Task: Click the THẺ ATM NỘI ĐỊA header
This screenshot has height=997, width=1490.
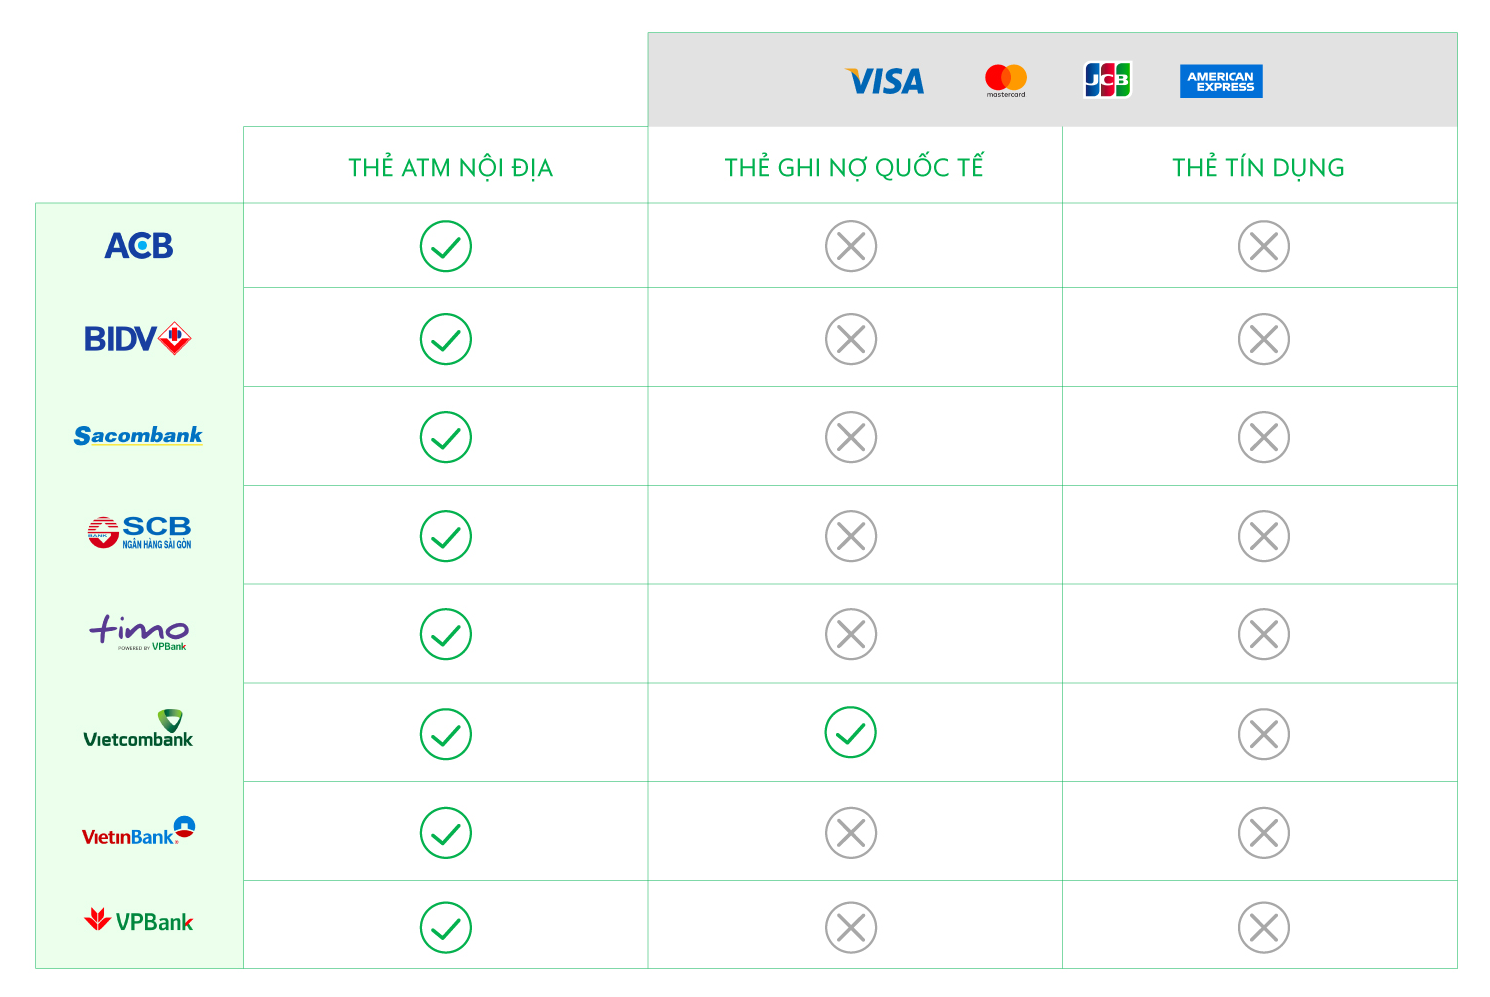Action: [450, 167]
